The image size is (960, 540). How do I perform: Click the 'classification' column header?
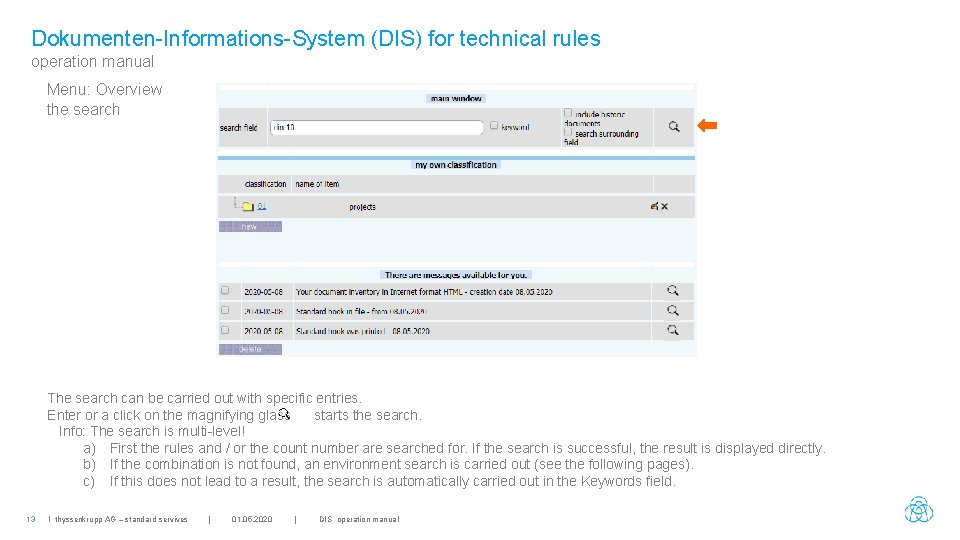point(265,184)
